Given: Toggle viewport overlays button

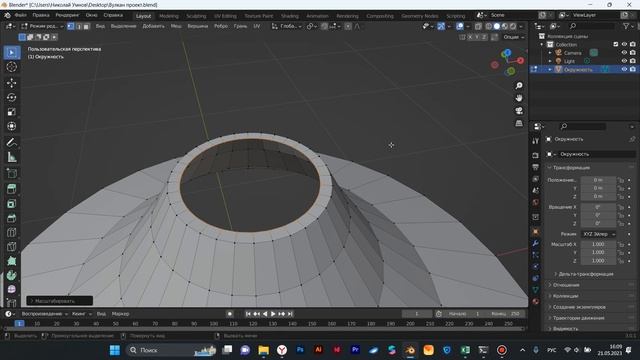Looking at the screenshot, I should click(460, 26).
